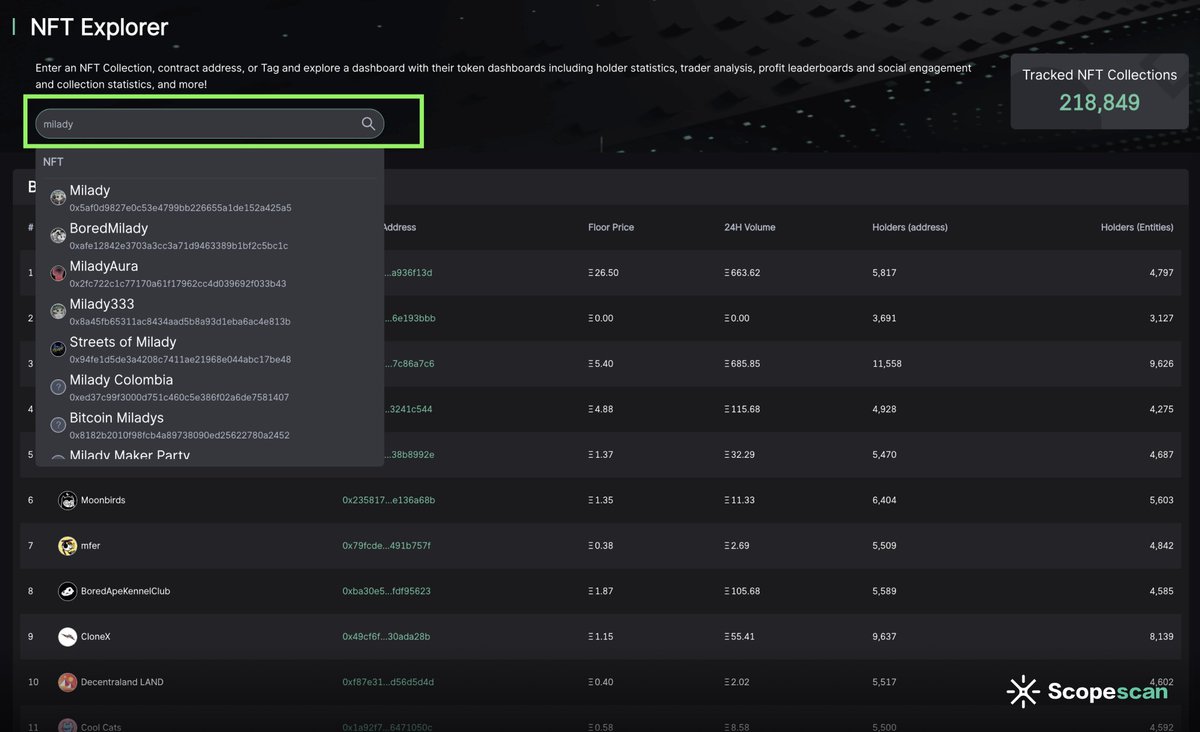Open the Decentraland LAND collection name
This screenshot has width=1200, height=732.
[x=123, y=682]
